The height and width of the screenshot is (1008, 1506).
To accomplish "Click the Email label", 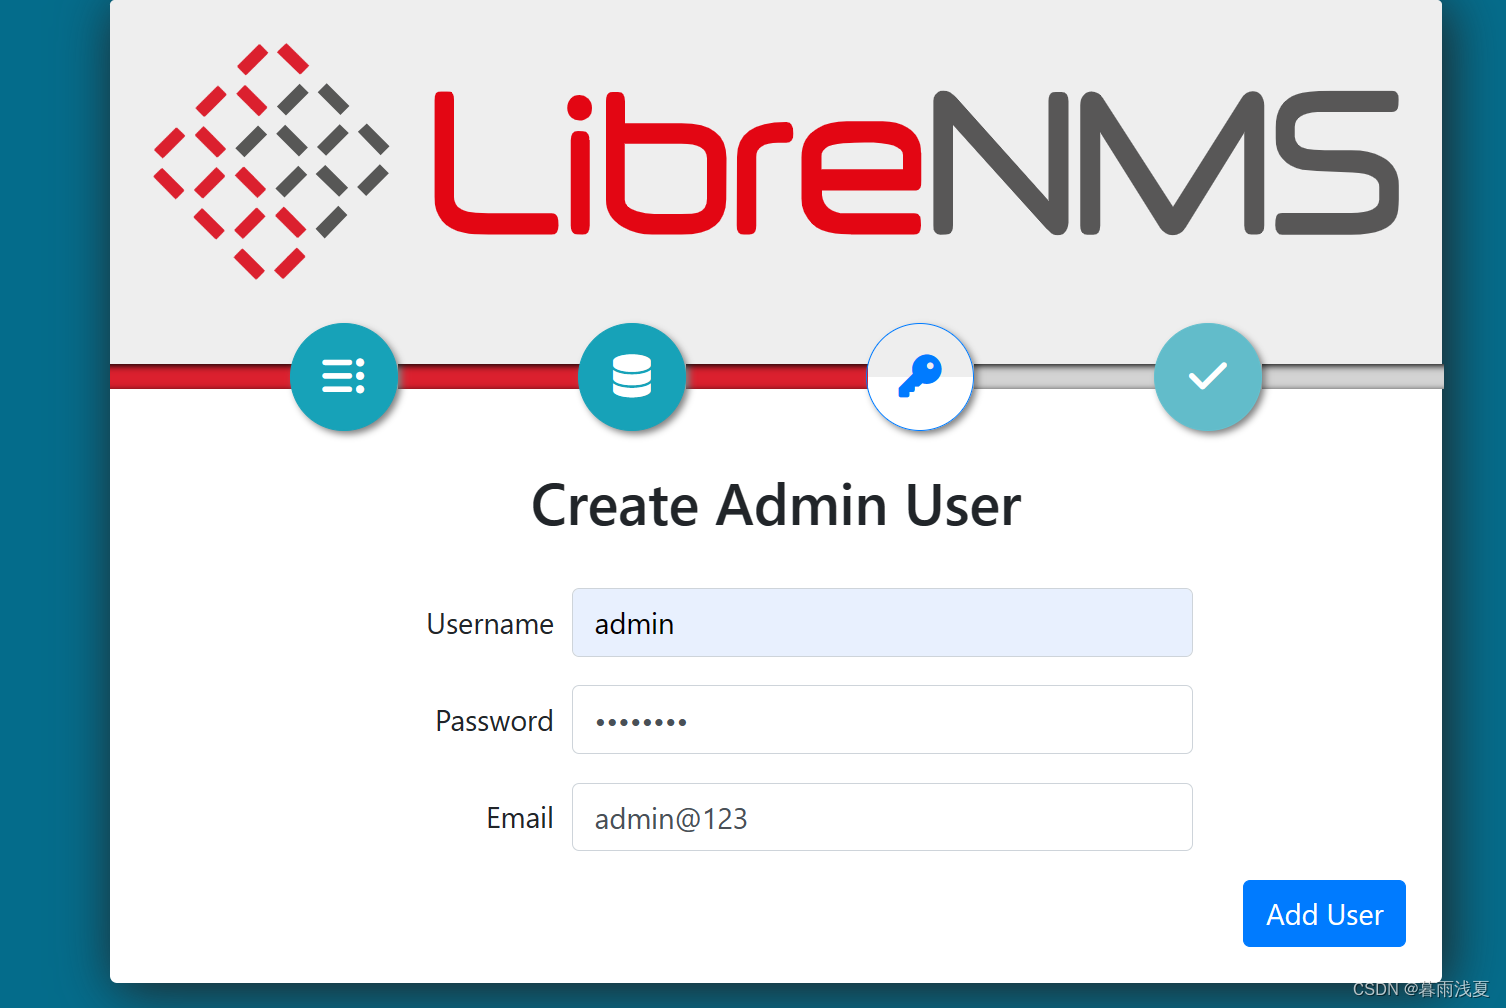I will click(x=520, y=818).
